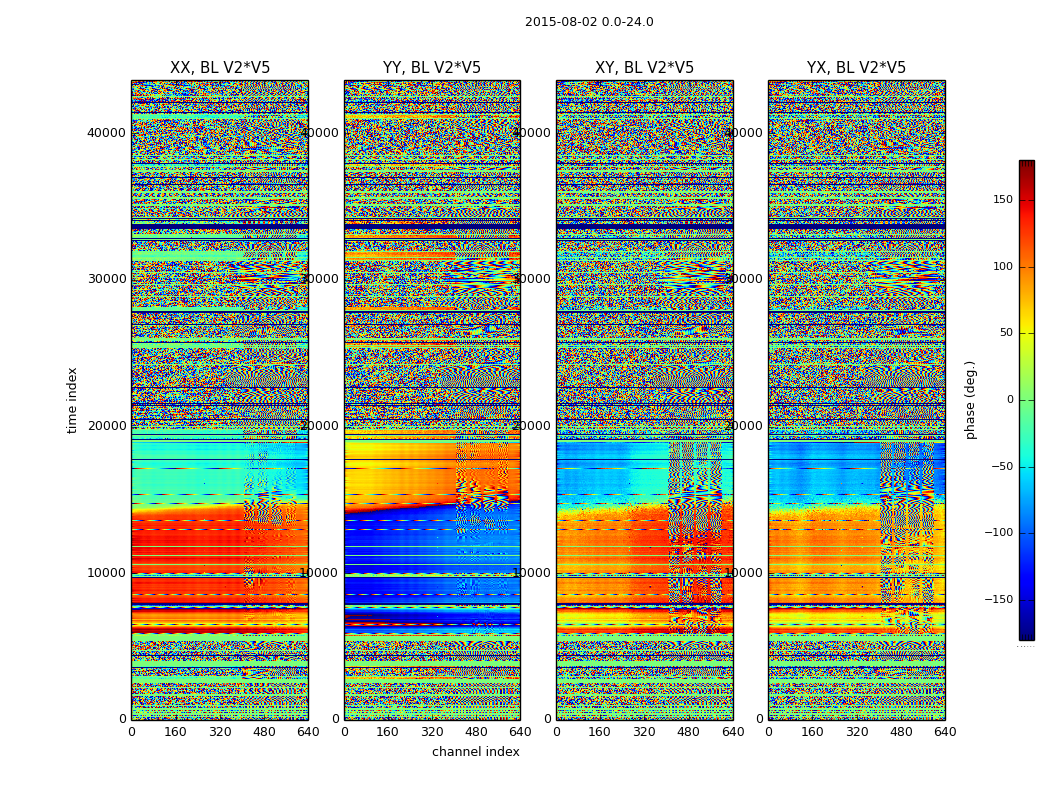Click x-axis tick '320' under XY panel
The height and width of the screenshot is (800, 1050).
[x=644, y=732]
